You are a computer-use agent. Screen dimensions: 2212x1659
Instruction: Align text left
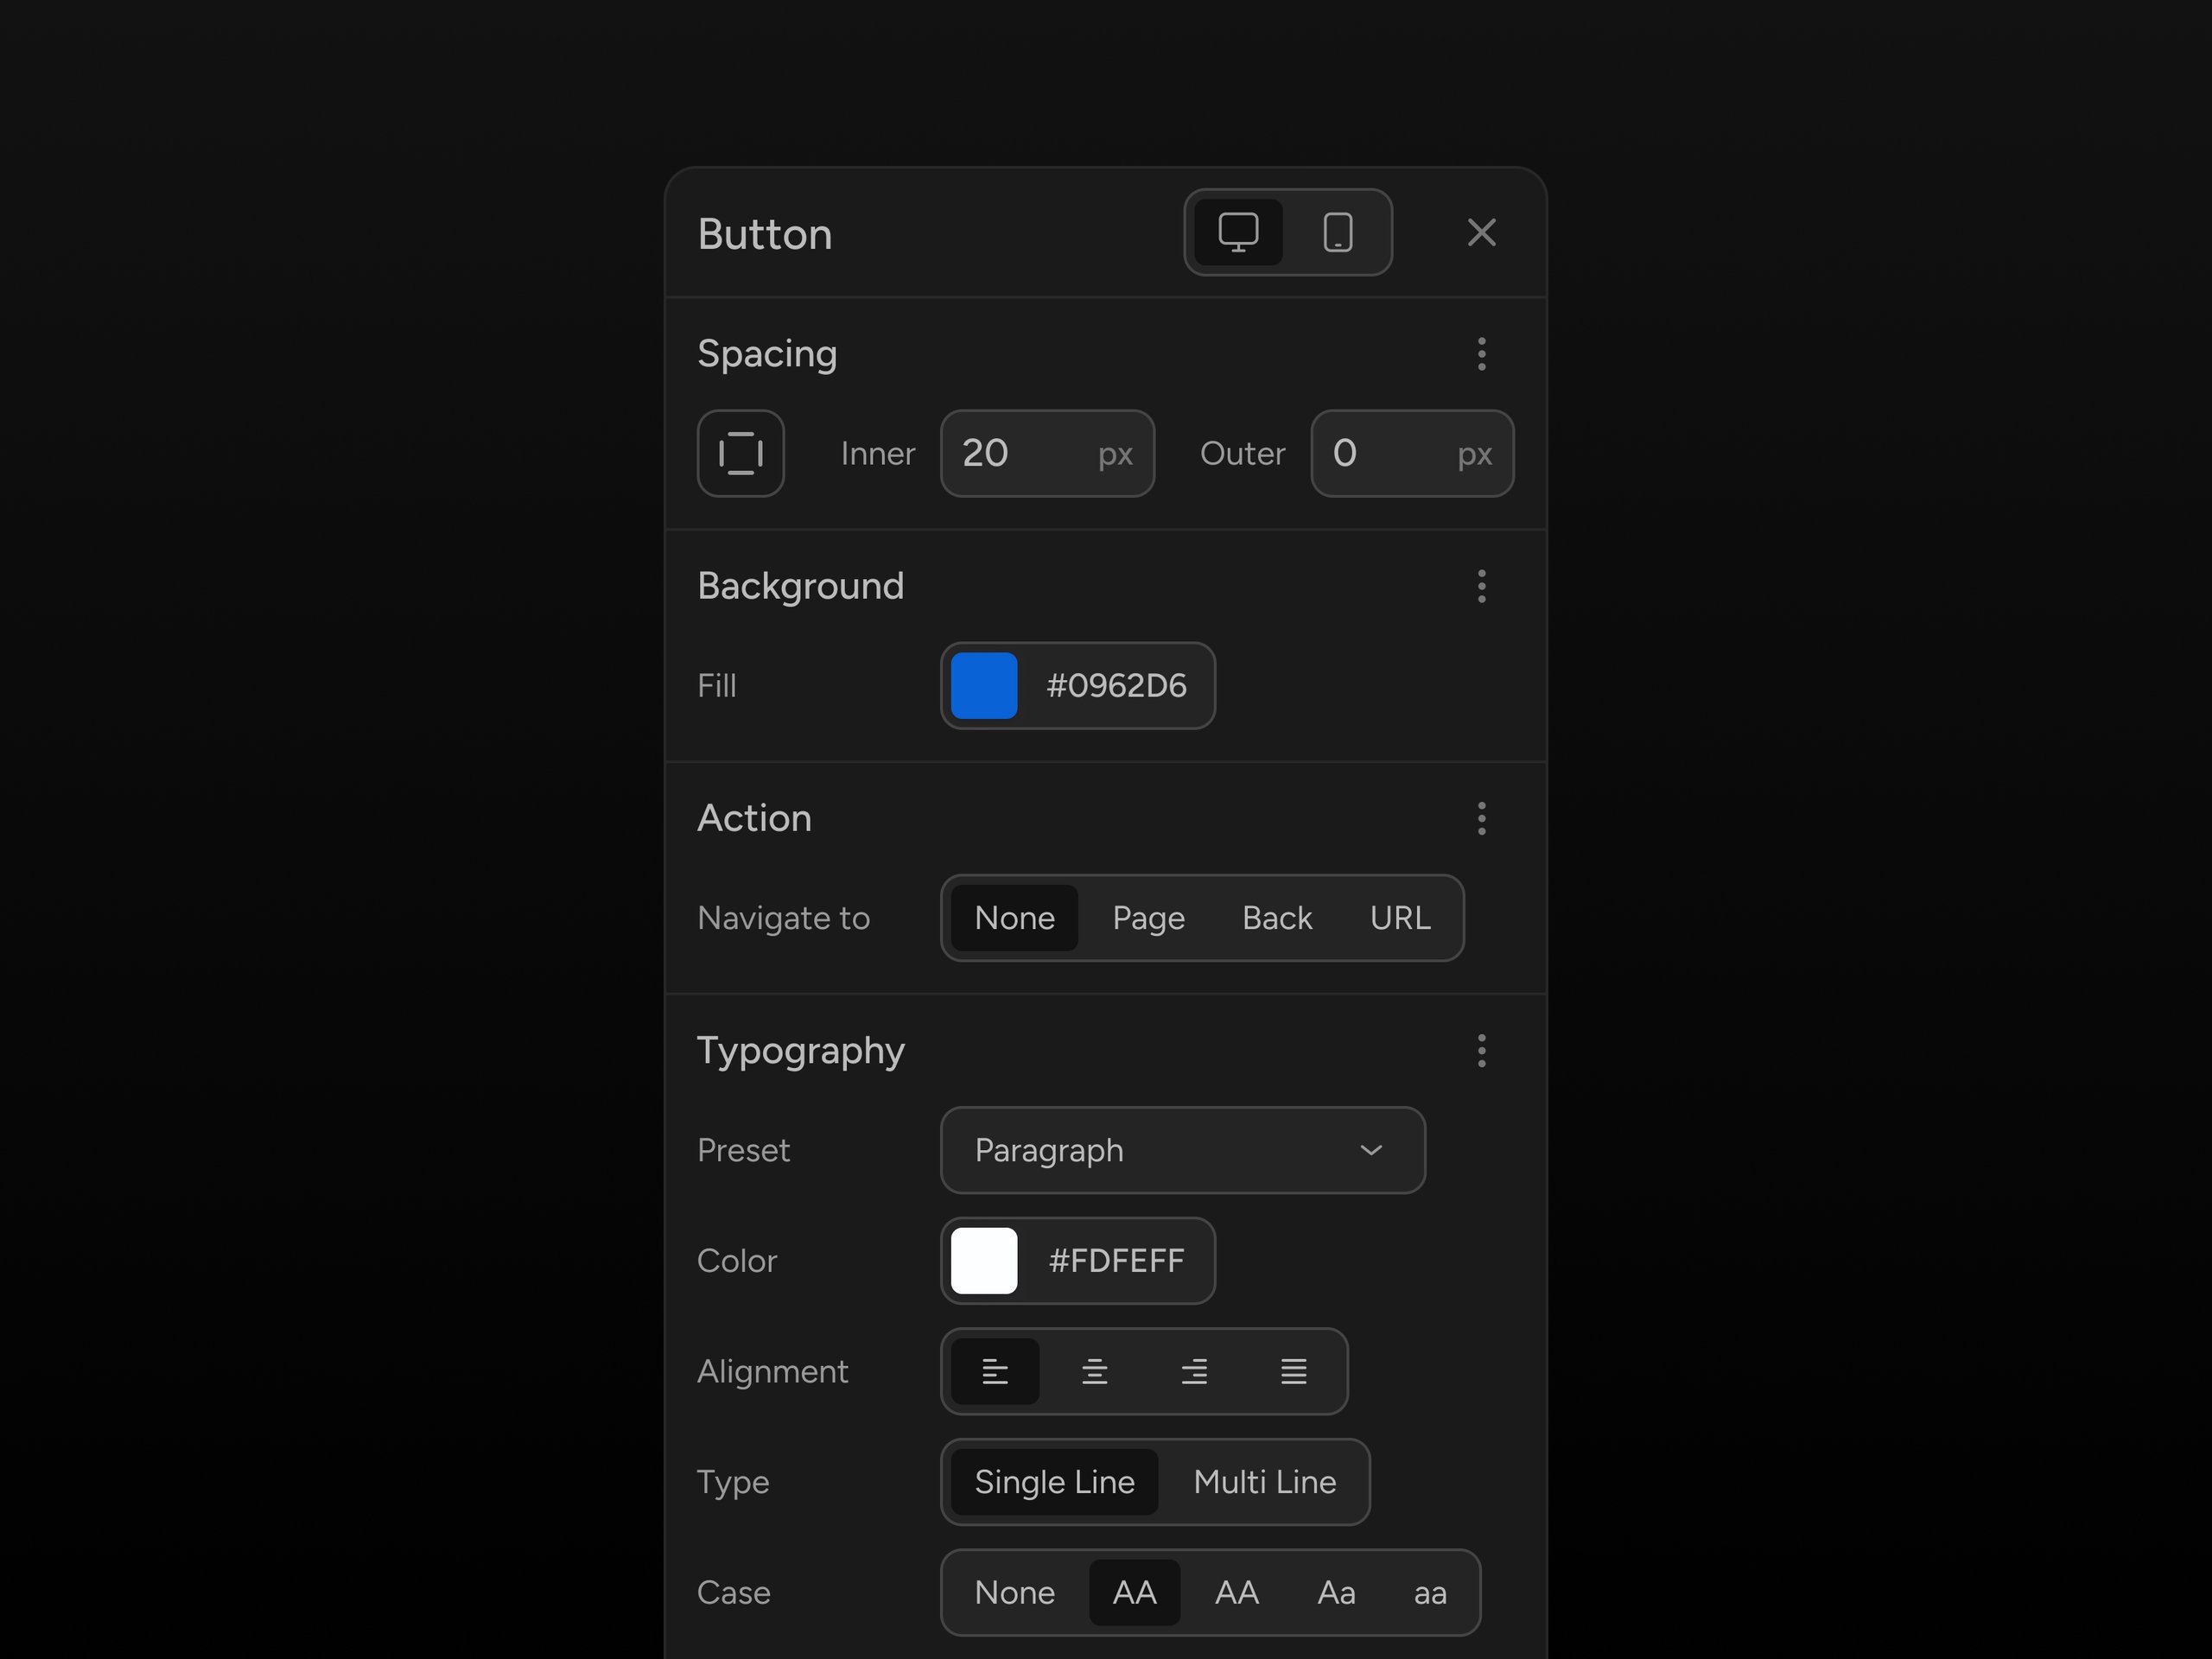[994, 1371]
